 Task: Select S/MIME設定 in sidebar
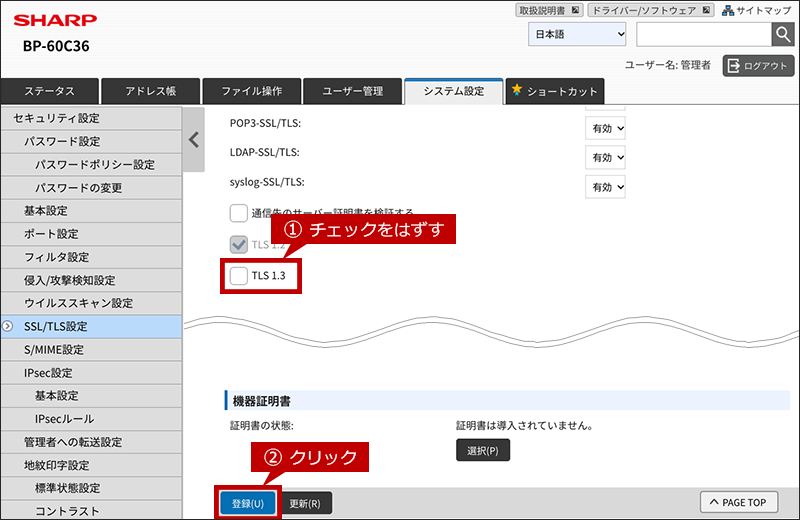(x=91, y=350)
